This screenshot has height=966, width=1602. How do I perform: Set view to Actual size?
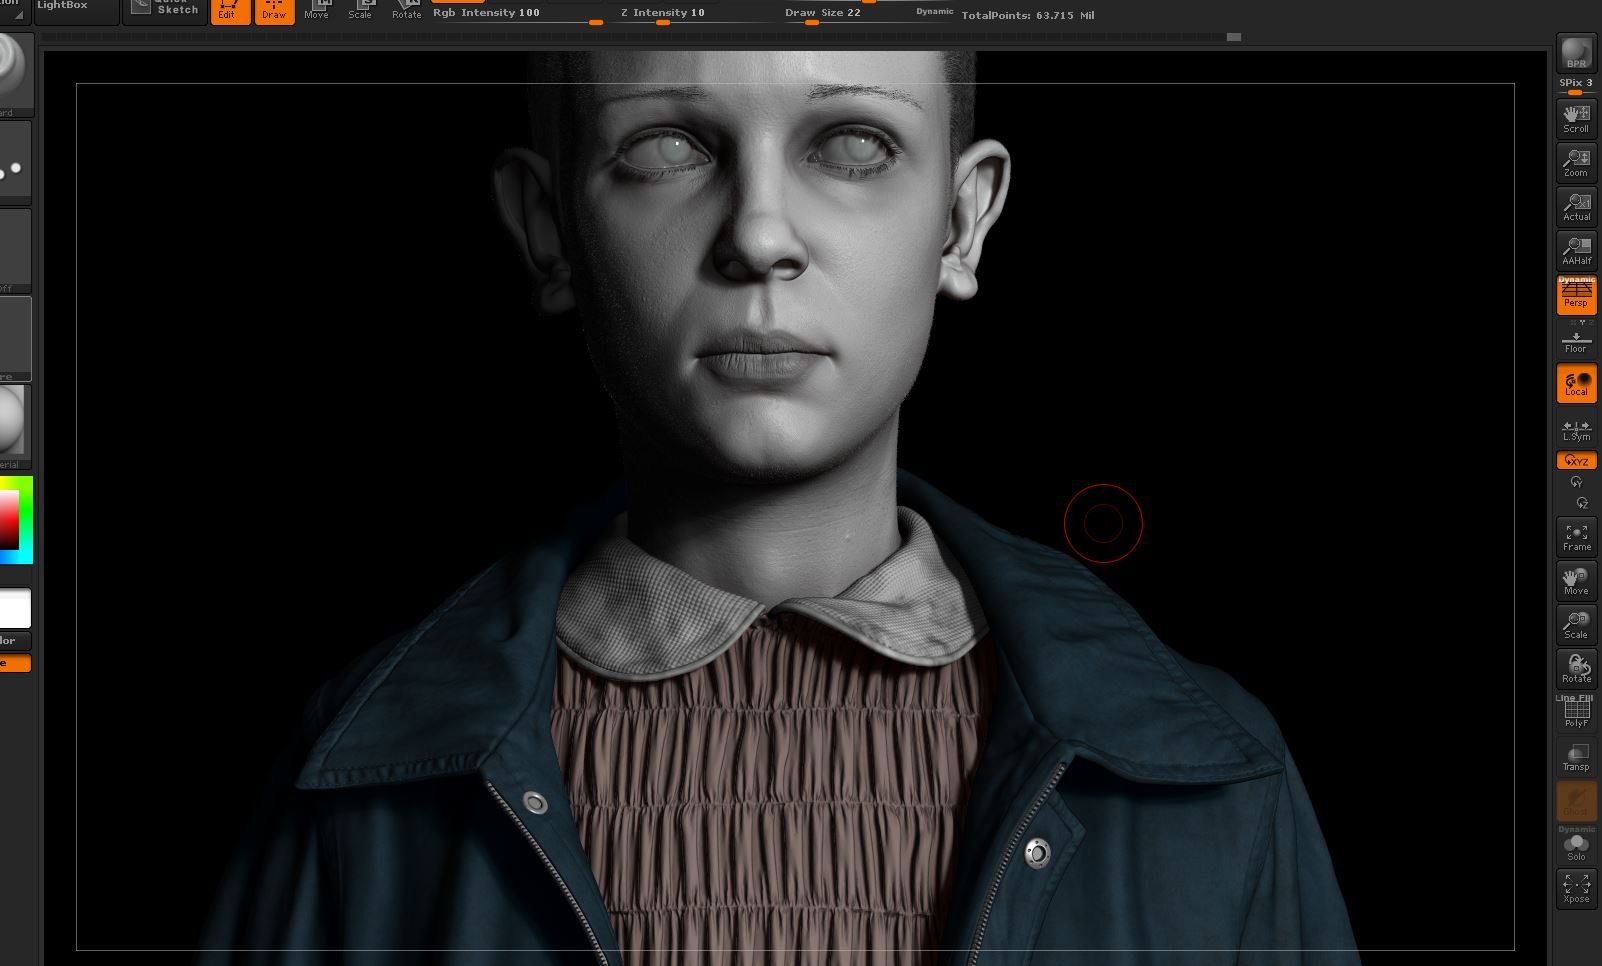(x=1576, y=206)
